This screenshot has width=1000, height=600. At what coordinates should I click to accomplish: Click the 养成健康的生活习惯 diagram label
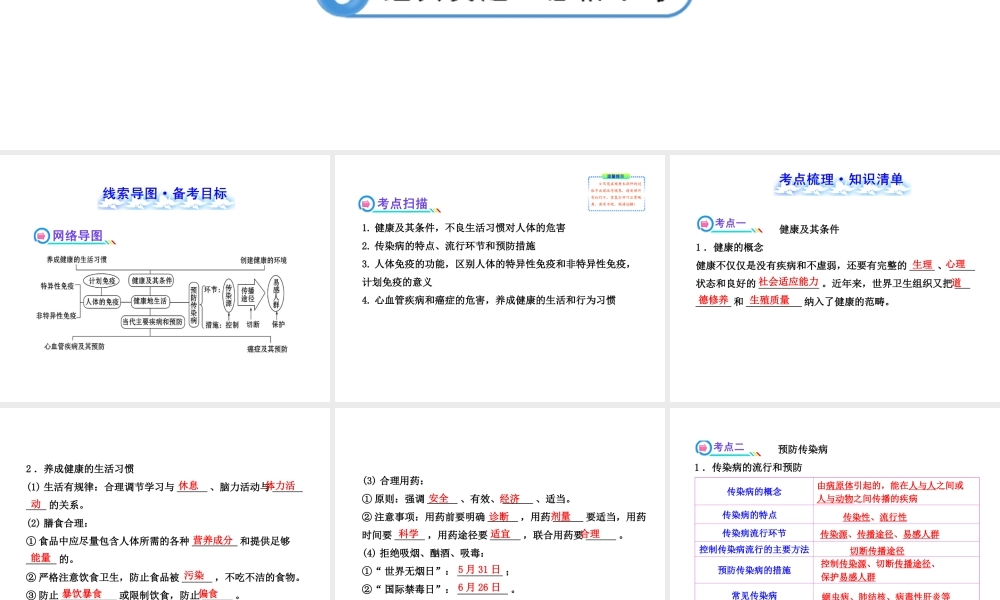[x=77, y=260]
